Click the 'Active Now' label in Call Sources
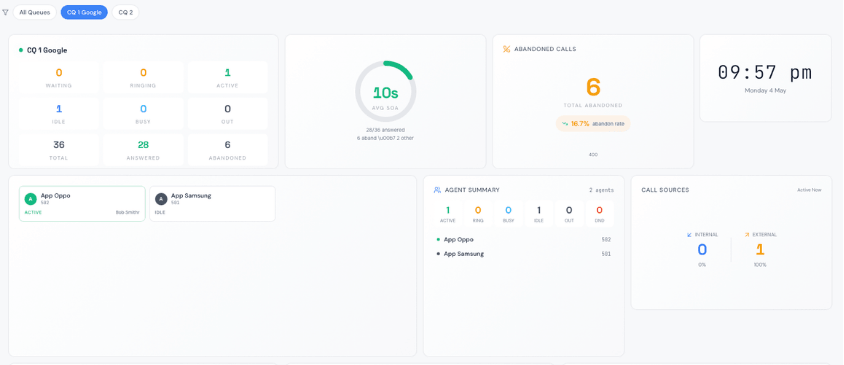The width and height of the screenshot is (844, 365). [x=809, y=190]
